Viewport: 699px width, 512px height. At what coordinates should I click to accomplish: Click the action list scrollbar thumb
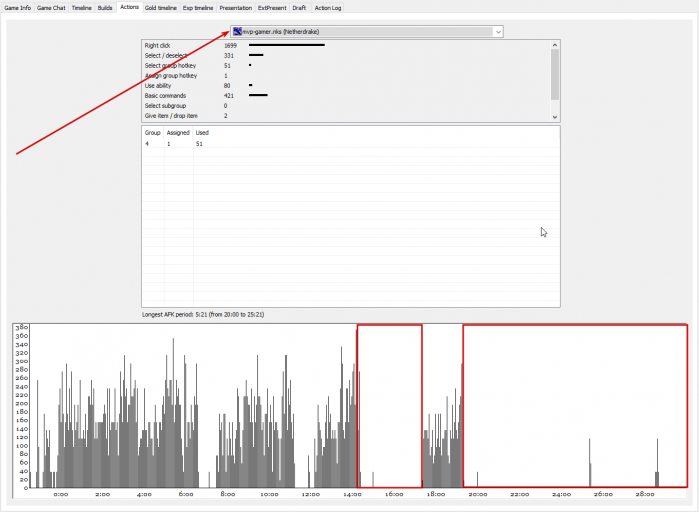pyautogui.click(x=555, y=74)
